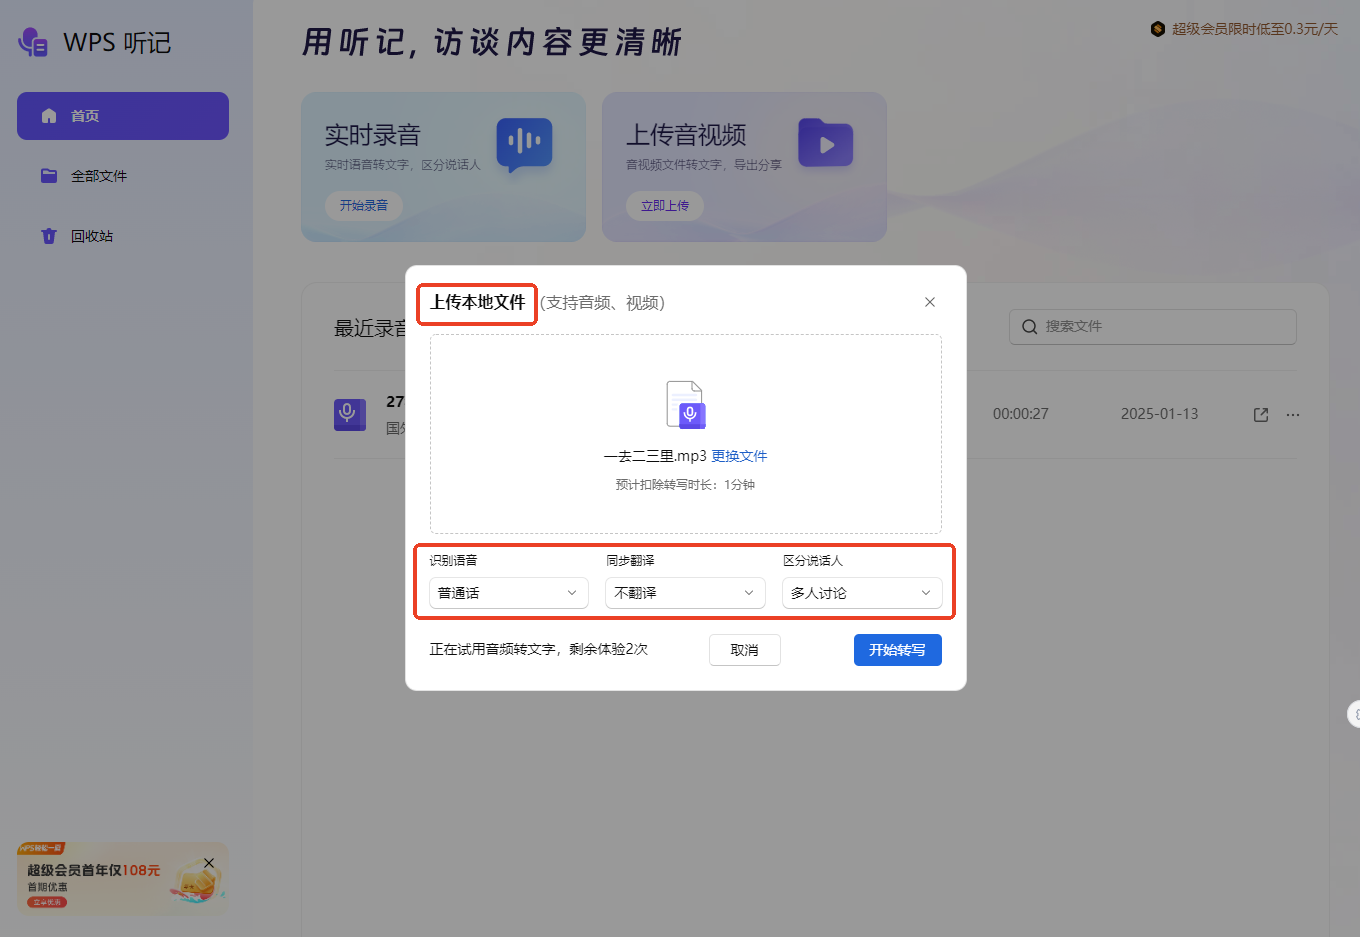Open the 回收站 trash icon
The image size is (1360, 937).
click(48, 235)
